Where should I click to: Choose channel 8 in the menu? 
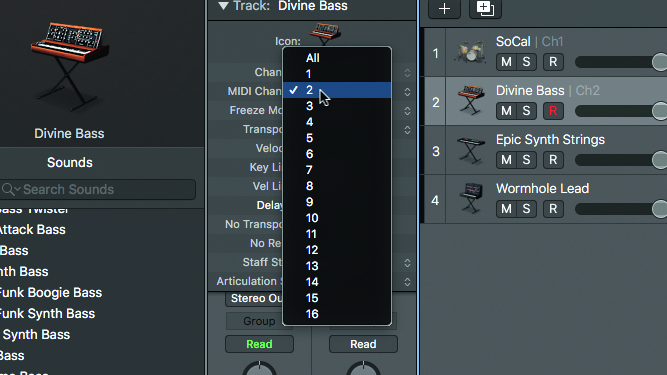coord(337,186)
